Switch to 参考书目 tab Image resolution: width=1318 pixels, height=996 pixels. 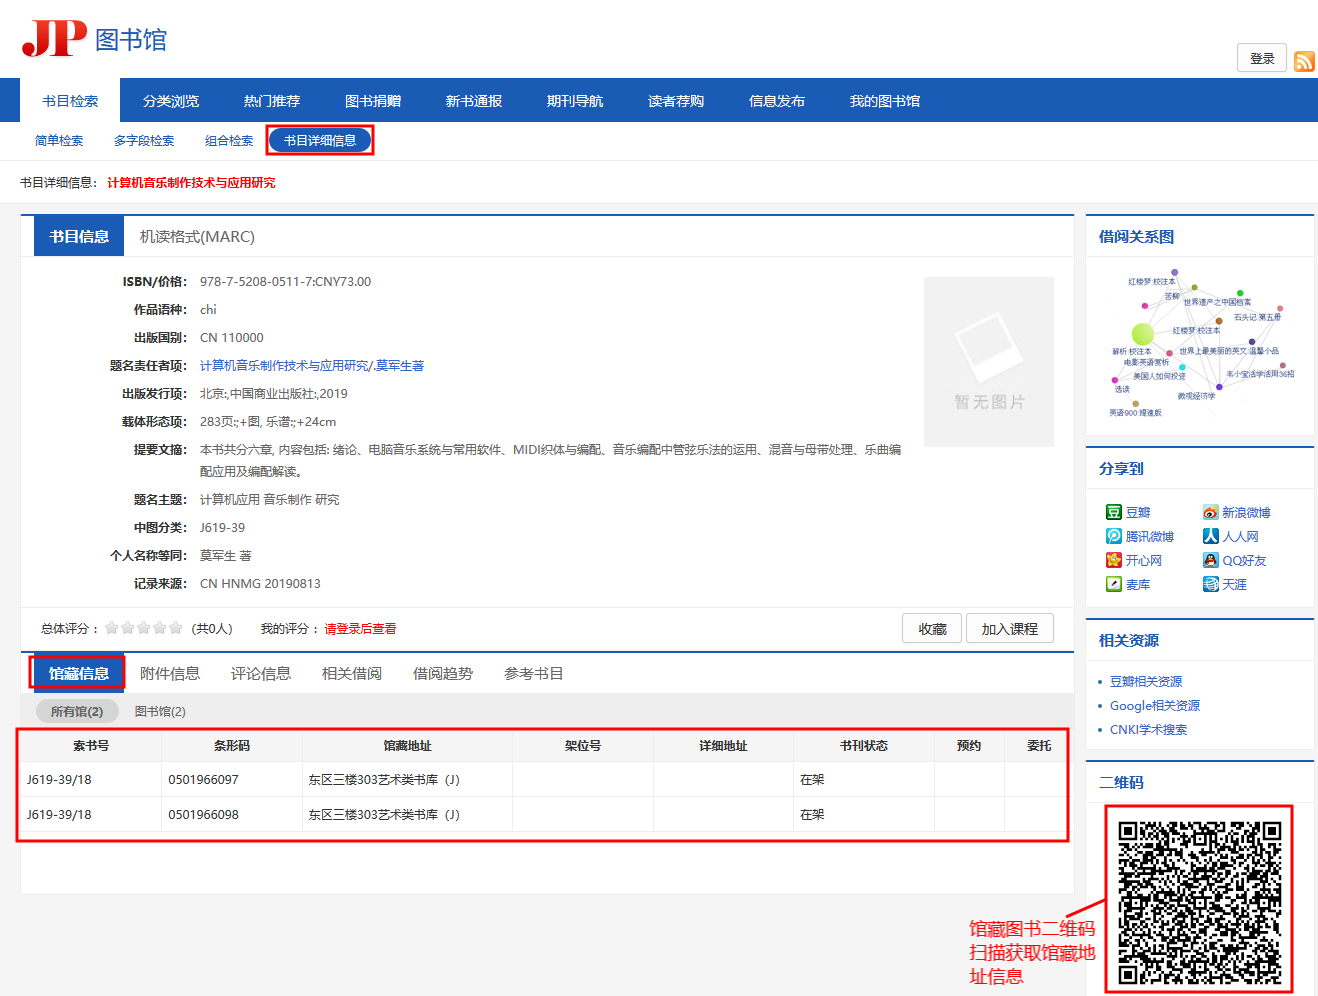pos(534,674)
